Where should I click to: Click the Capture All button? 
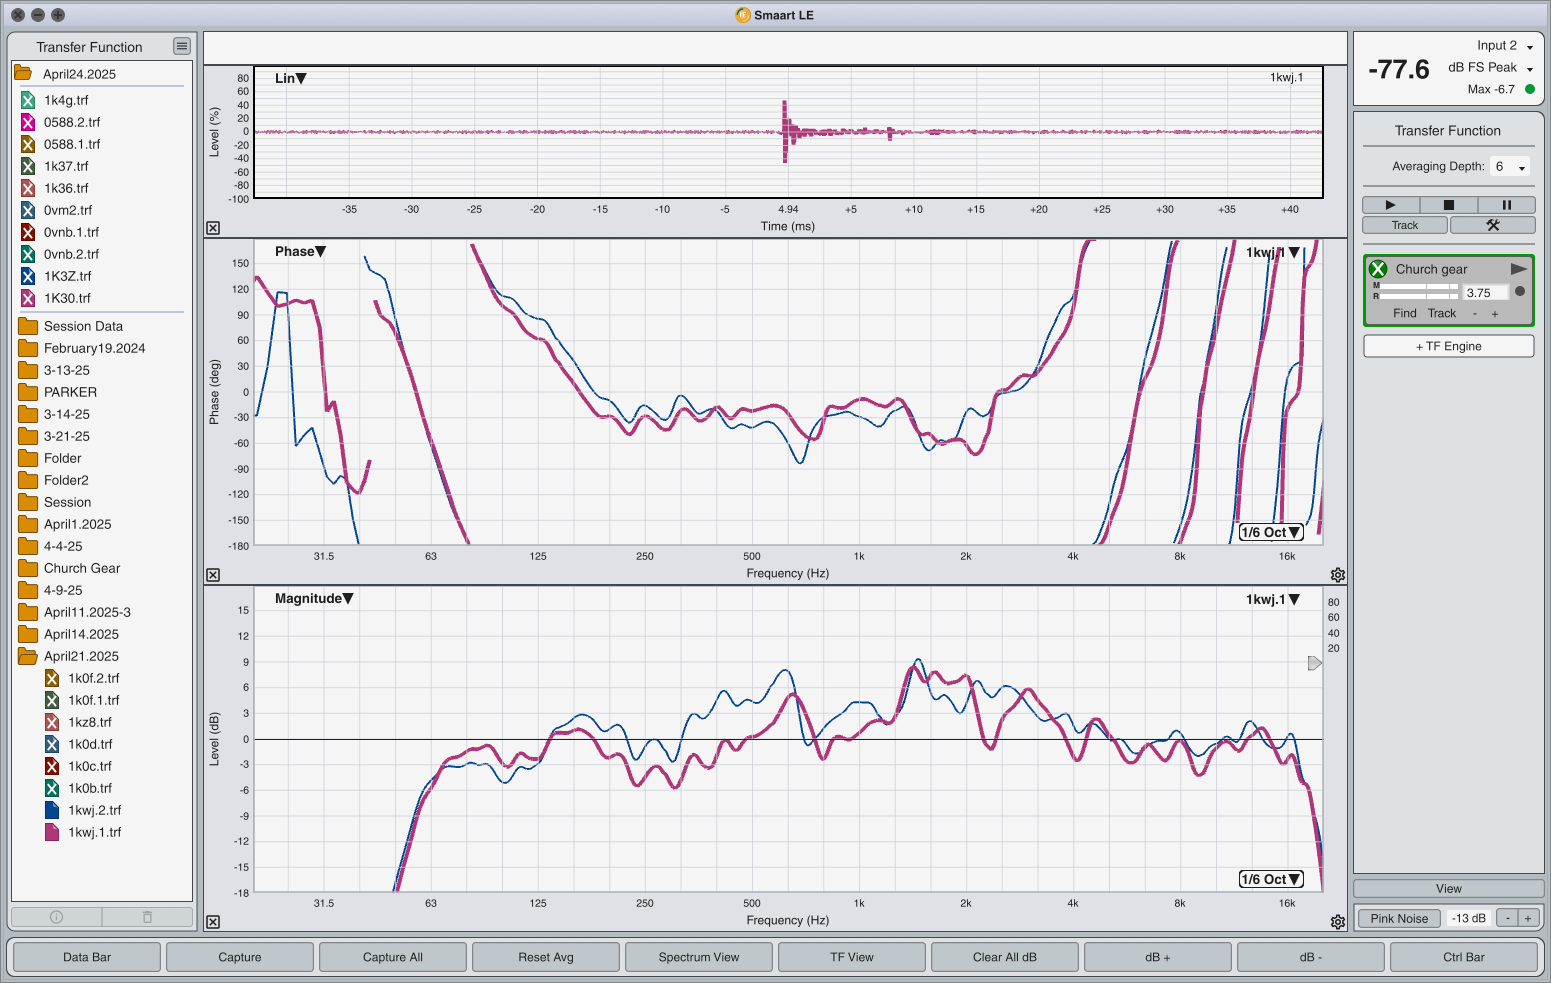pos(392,957)
